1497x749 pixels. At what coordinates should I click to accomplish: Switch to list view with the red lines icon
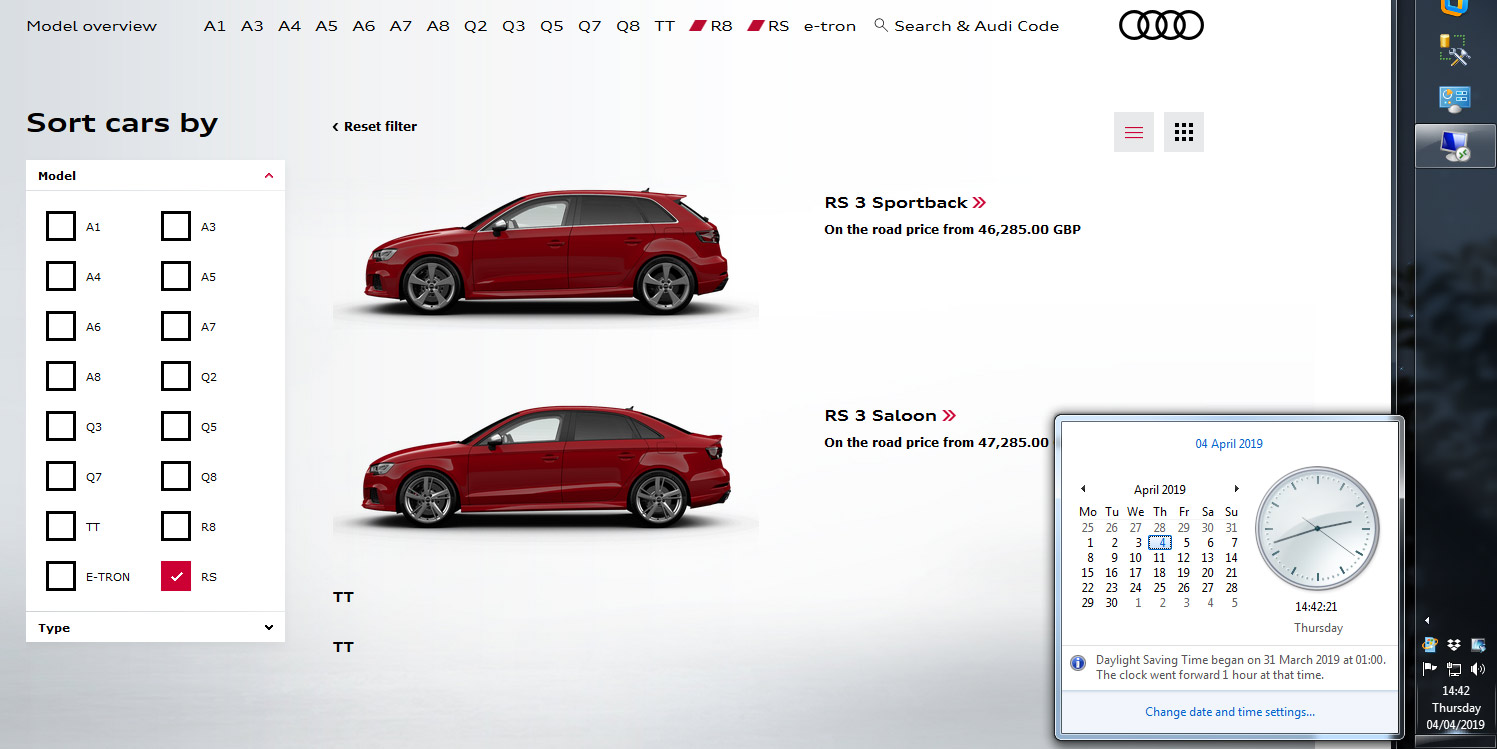tap(1134, 132)
